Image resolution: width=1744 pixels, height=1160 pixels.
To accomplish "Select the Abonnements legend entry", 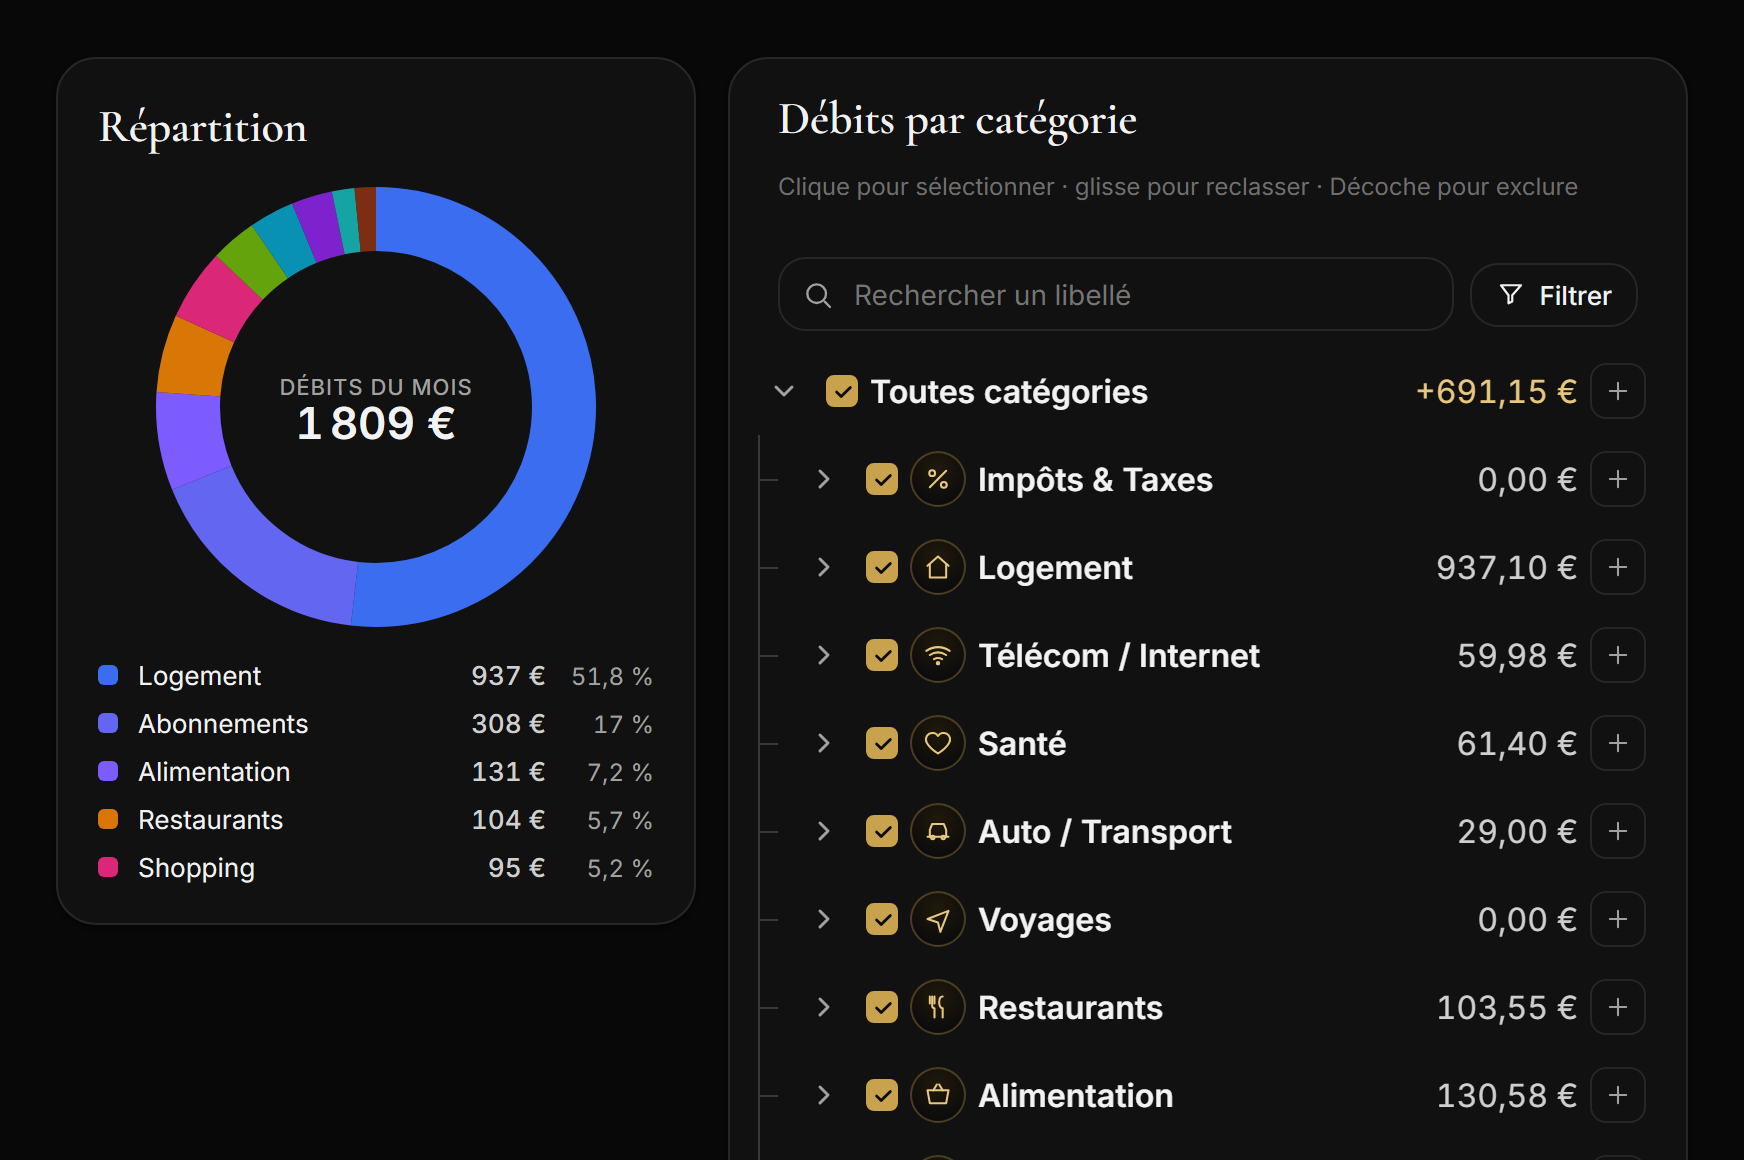I will coord(375,723).
